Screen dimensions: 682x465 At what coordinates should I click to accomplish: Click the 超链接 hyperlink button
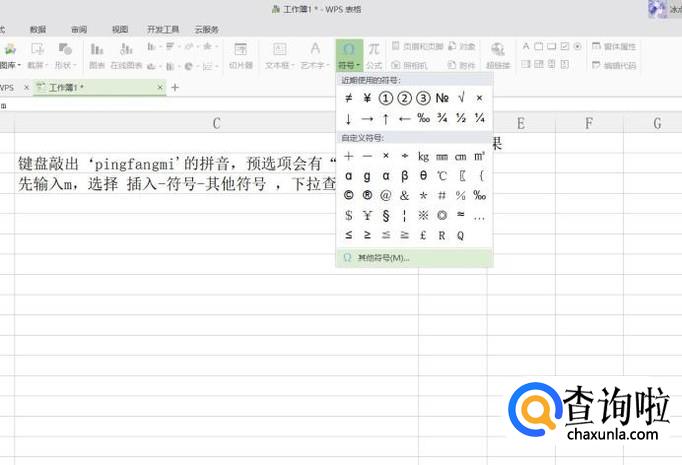(498, 54)
